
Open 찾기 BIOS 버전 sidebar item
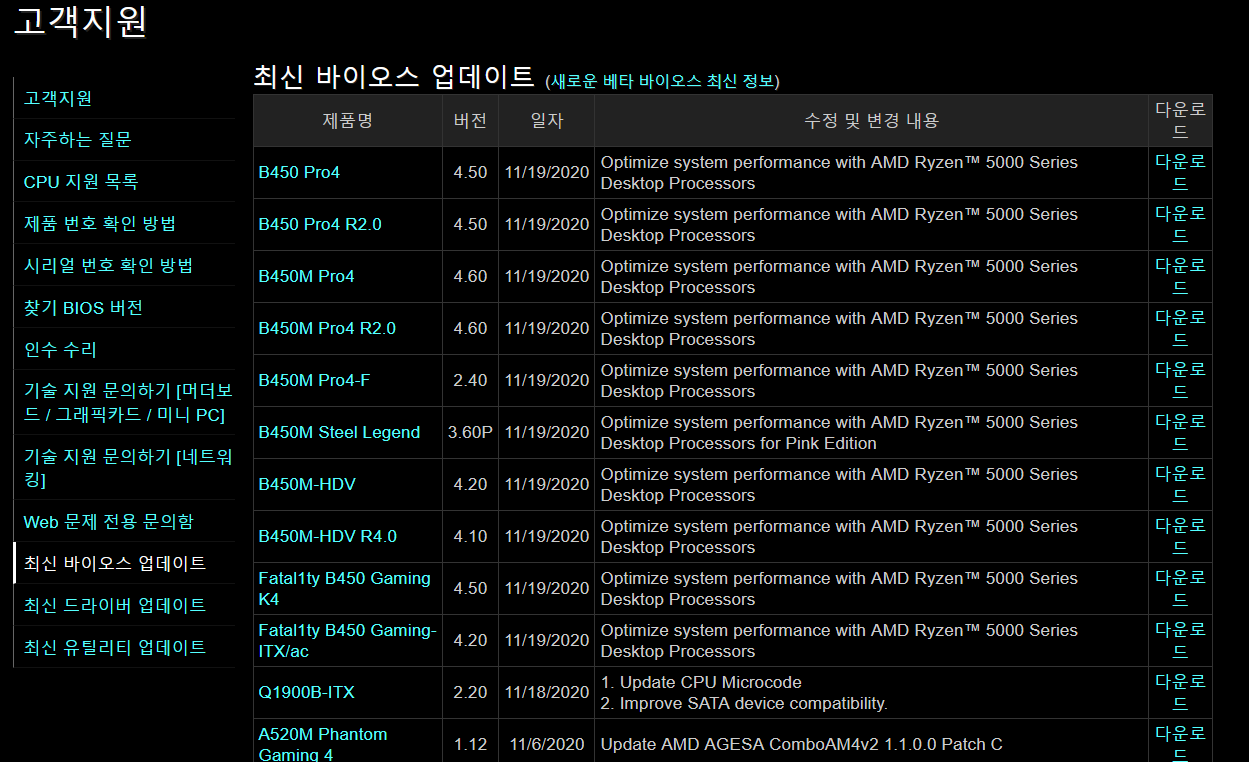pos(83,308)
